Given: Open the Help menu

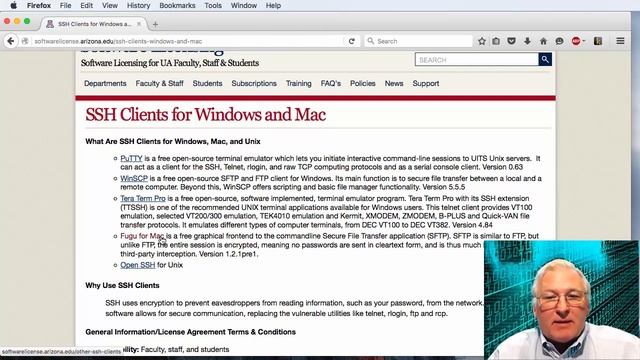Looking at the screenshot, I should pyautogui.click(x=273, y=6).
